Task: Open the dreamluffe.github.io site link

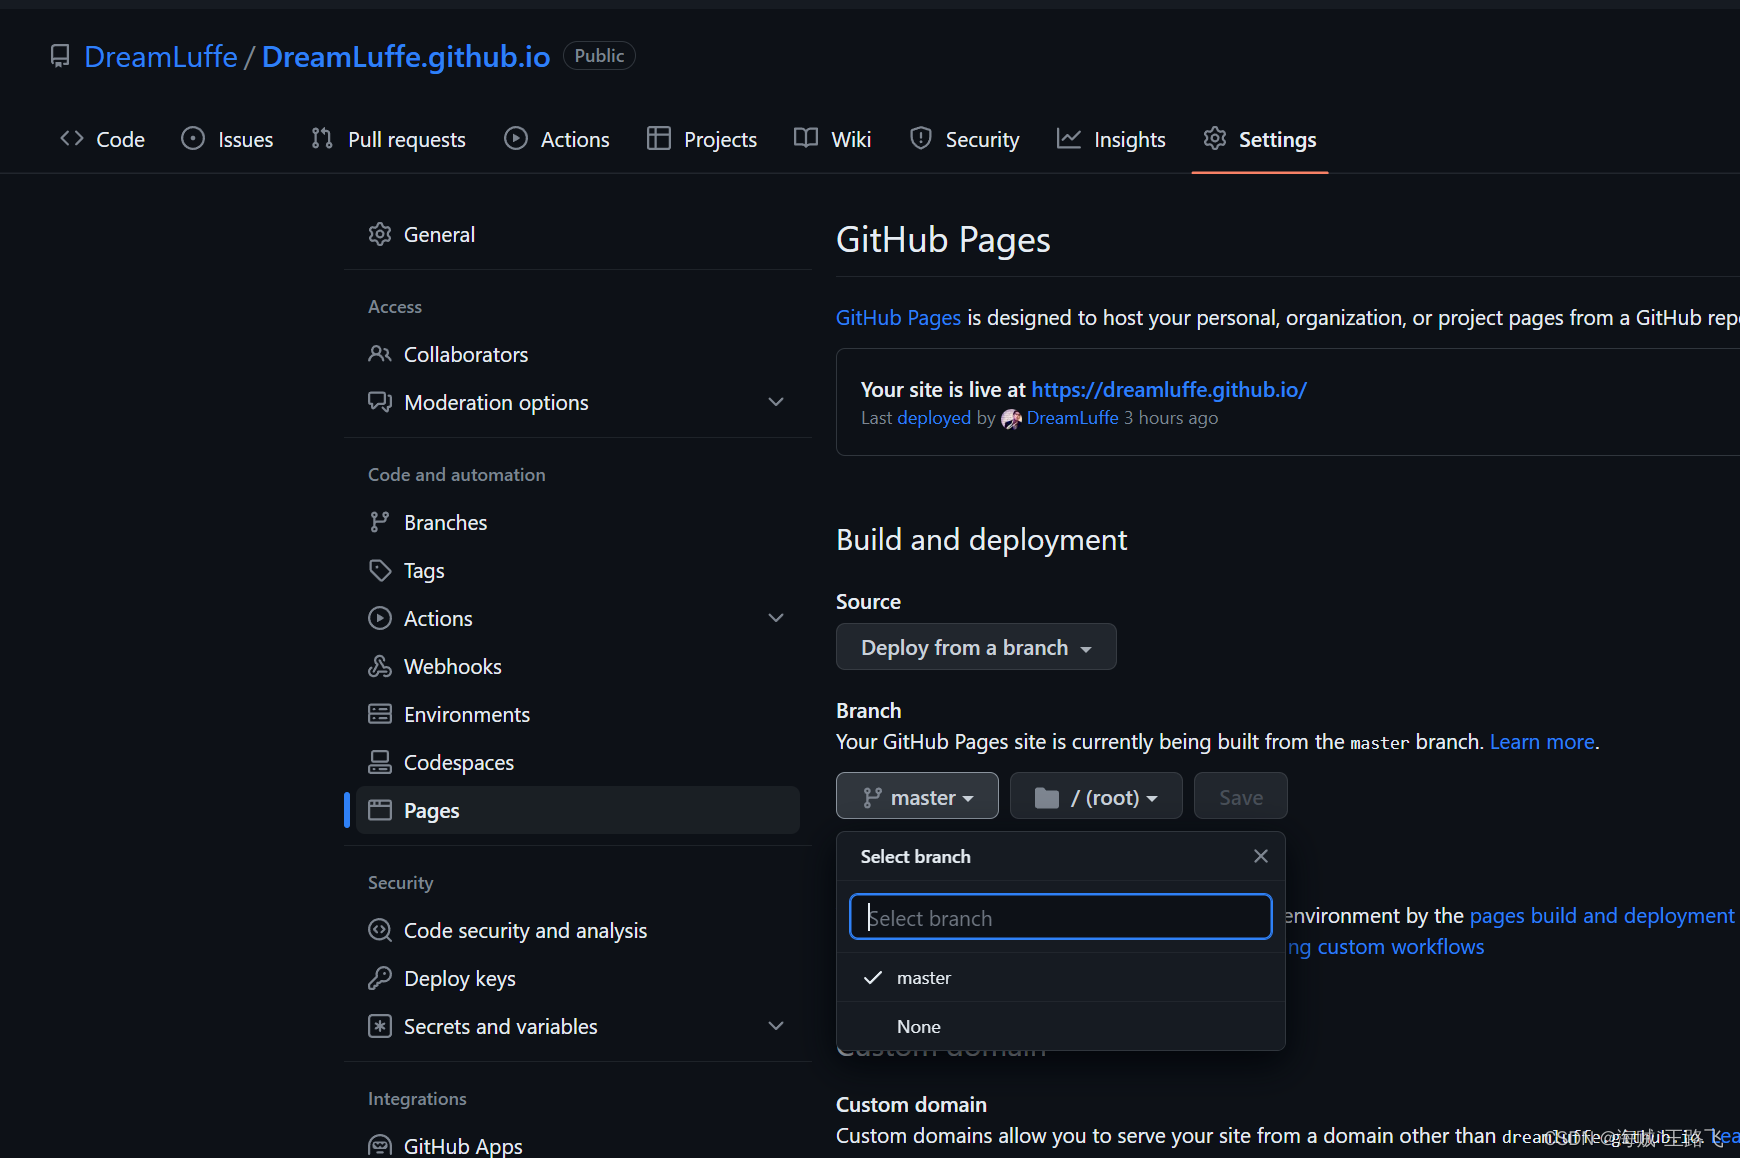Action: click(x=1168, y=390)
